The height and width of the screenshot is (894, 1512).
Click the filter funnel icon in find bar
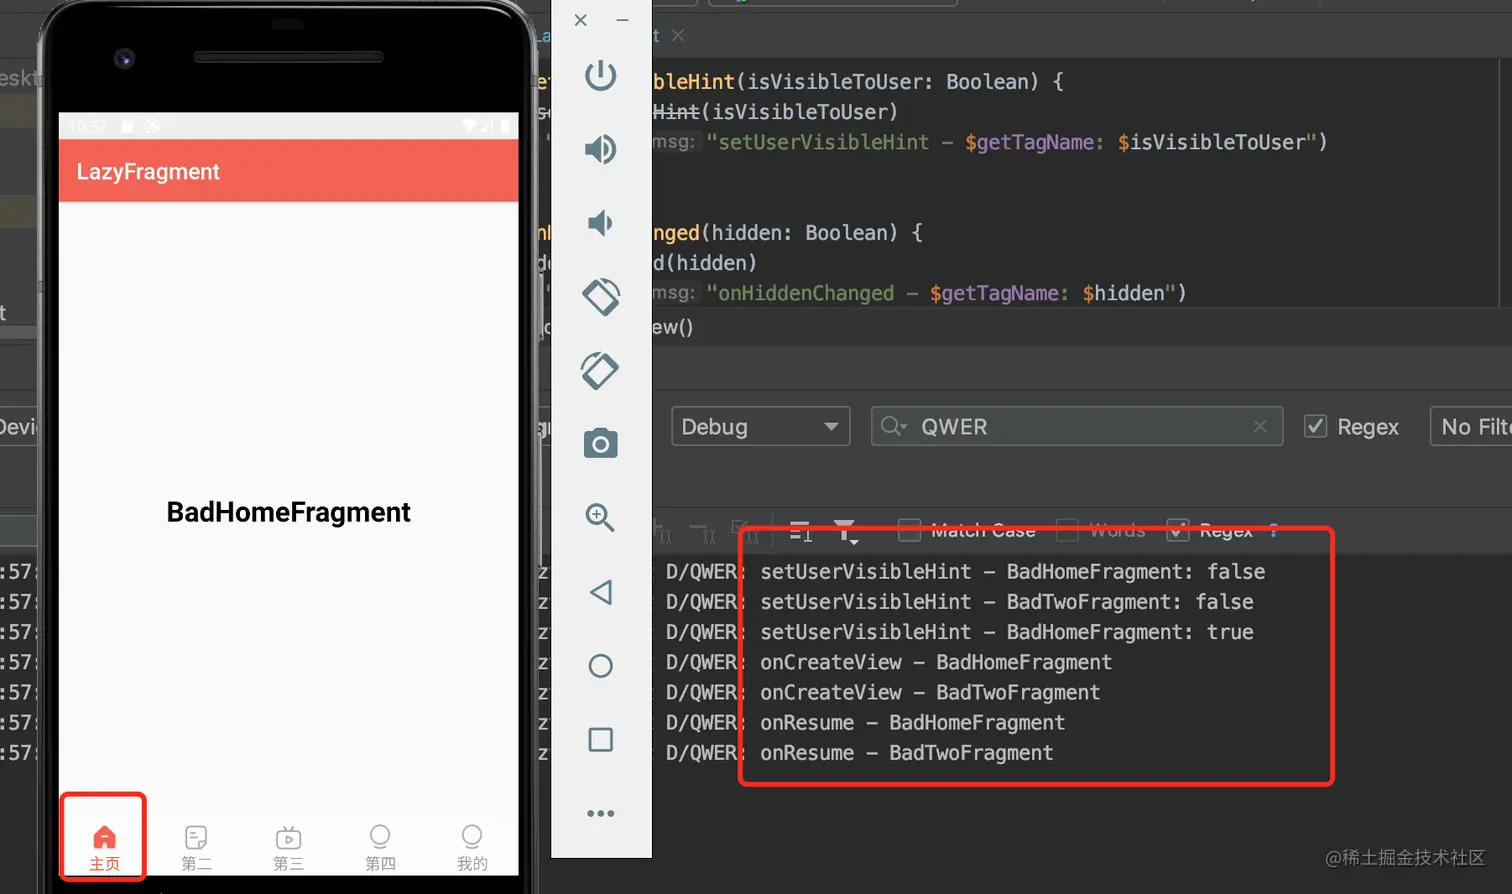[846, 532]
